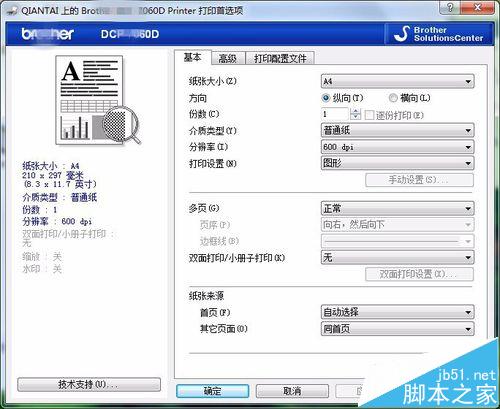The image size is (500, 409).
Task: Open the Brother SolutionsCenter link
Action: coord(439,34)
